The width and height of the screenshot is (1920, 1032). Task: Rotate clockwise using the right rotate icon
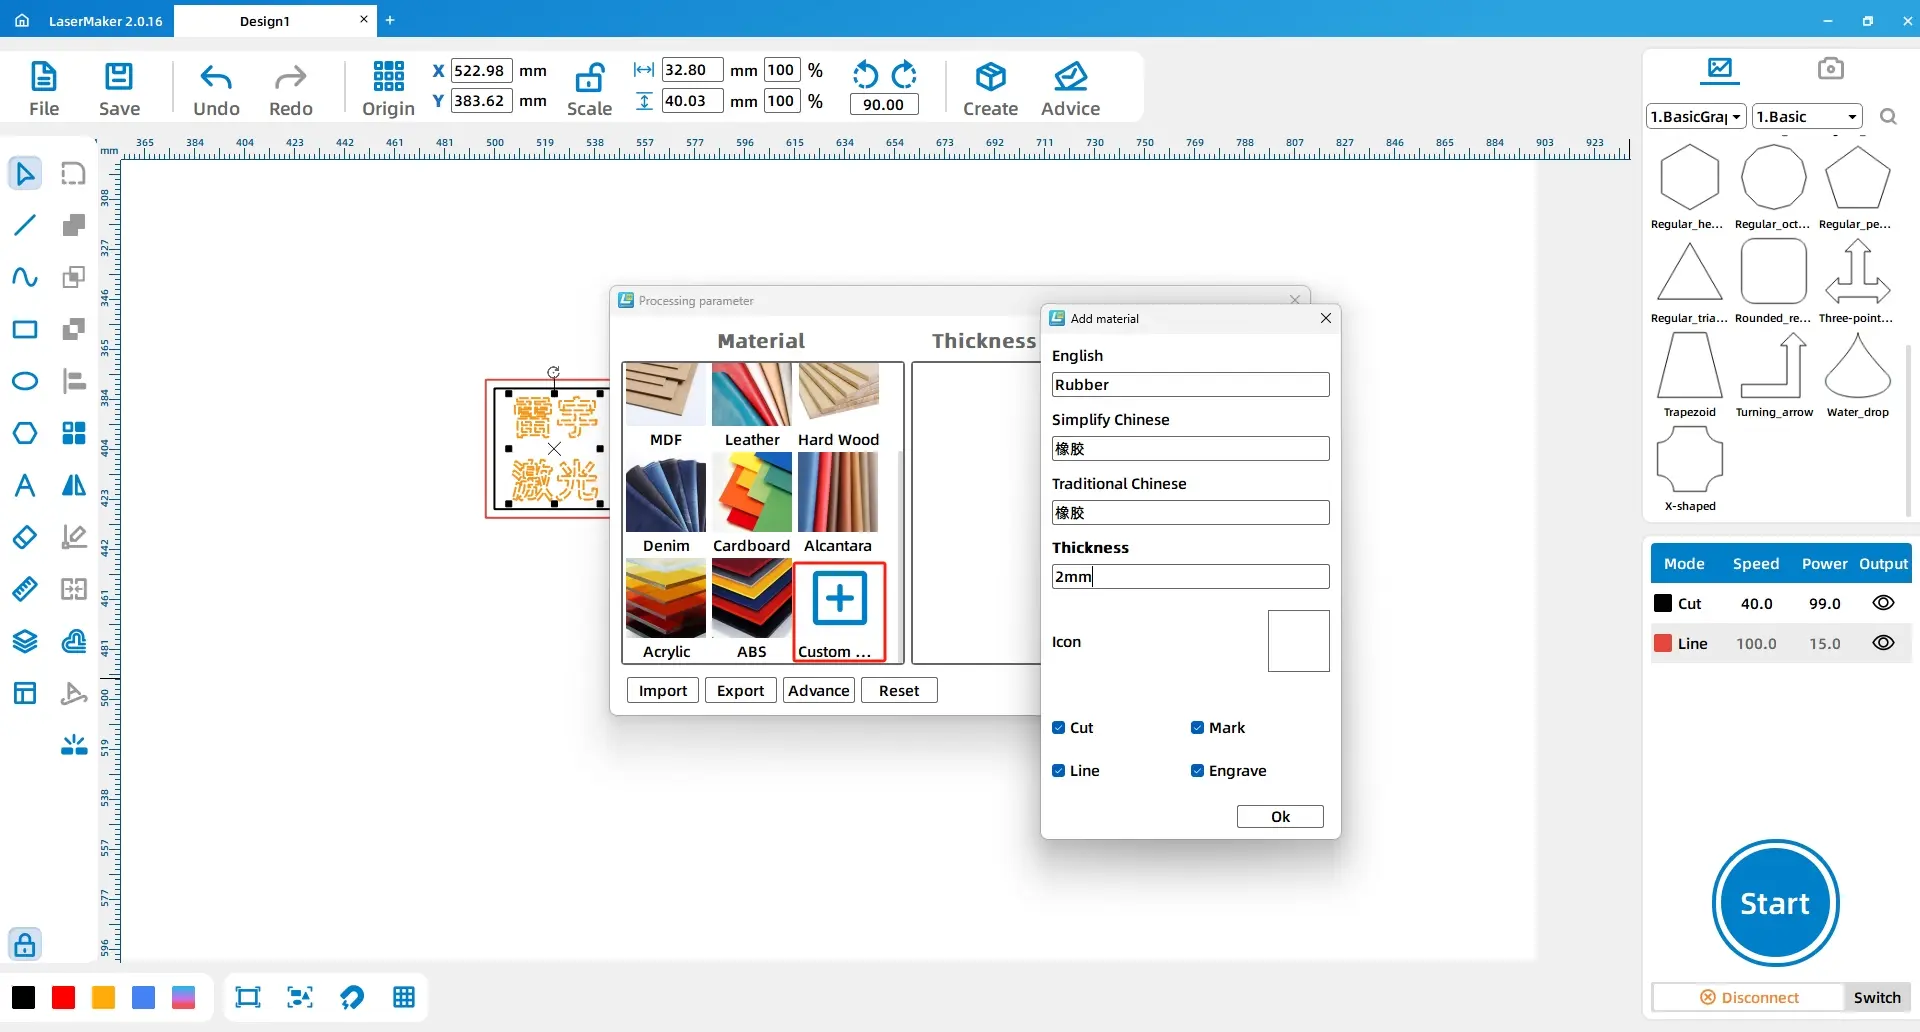tap(904, 74)
